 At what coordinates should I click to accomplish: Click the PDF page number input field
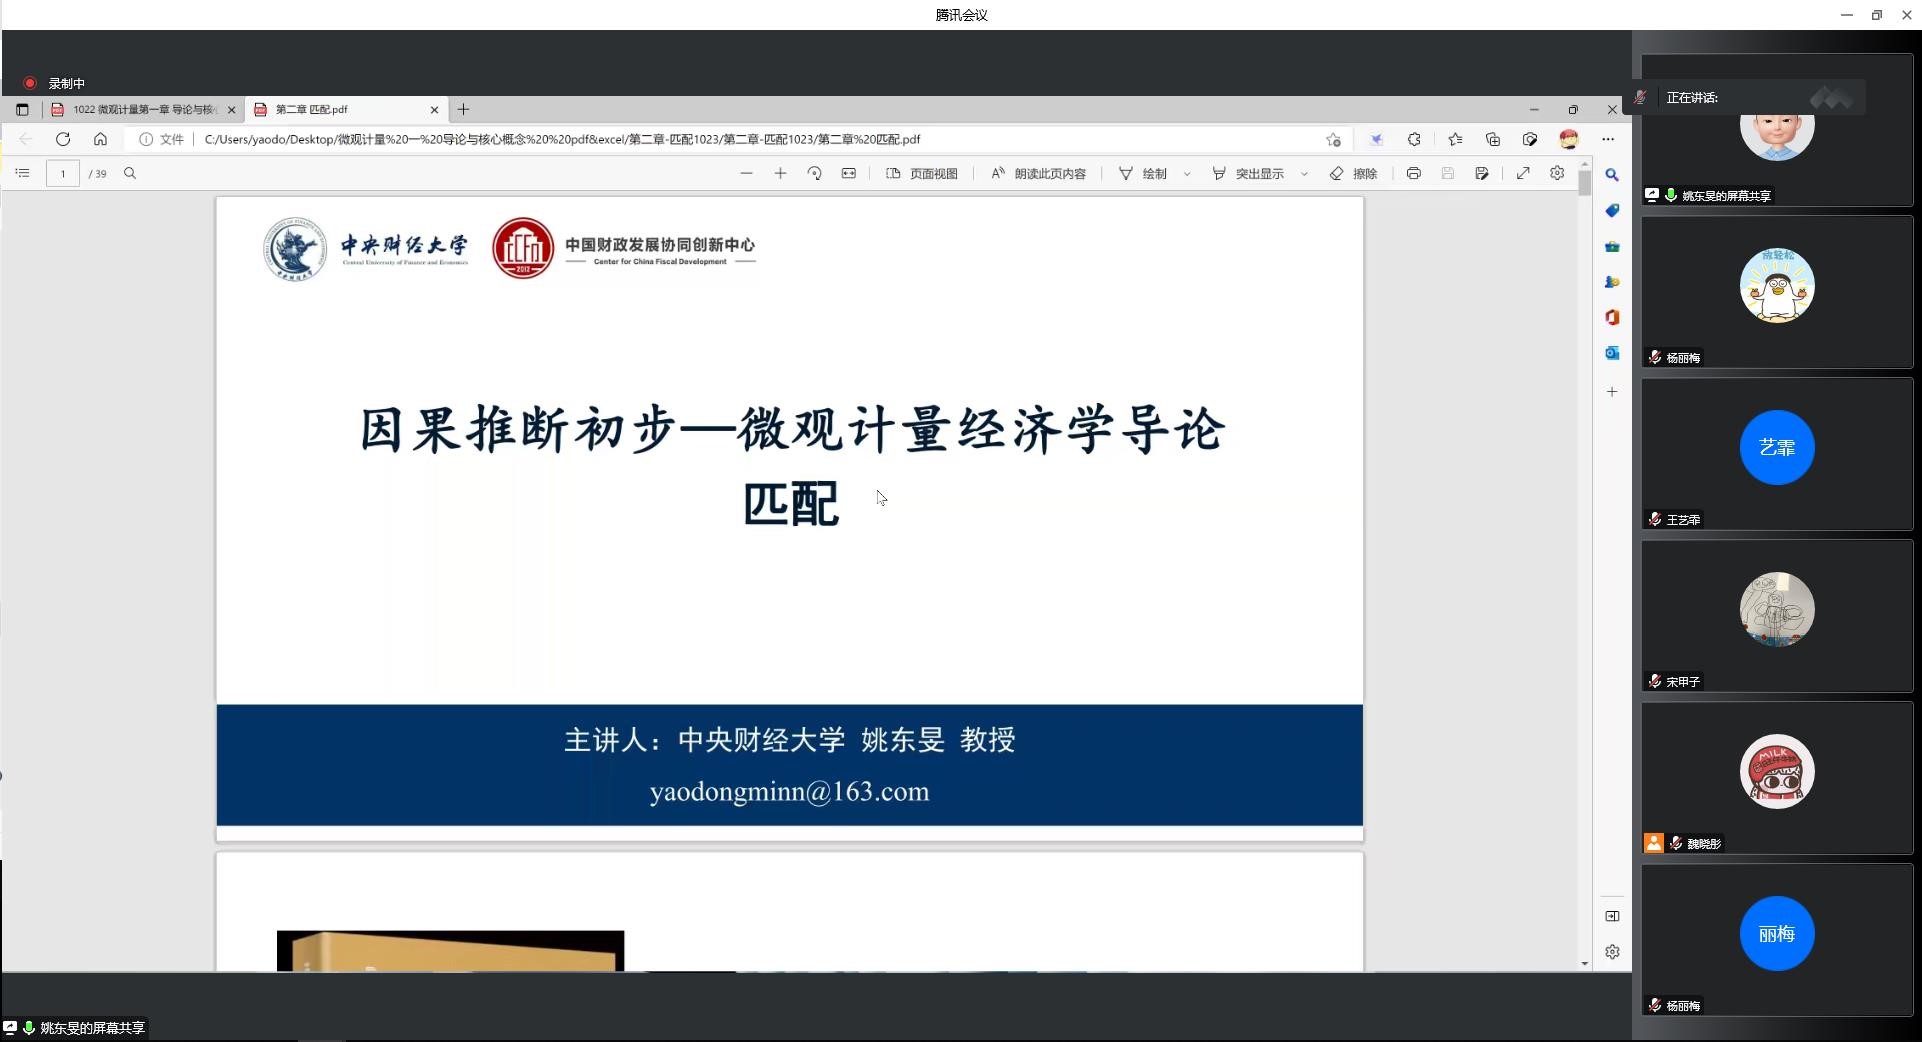(x=63, y=174)
